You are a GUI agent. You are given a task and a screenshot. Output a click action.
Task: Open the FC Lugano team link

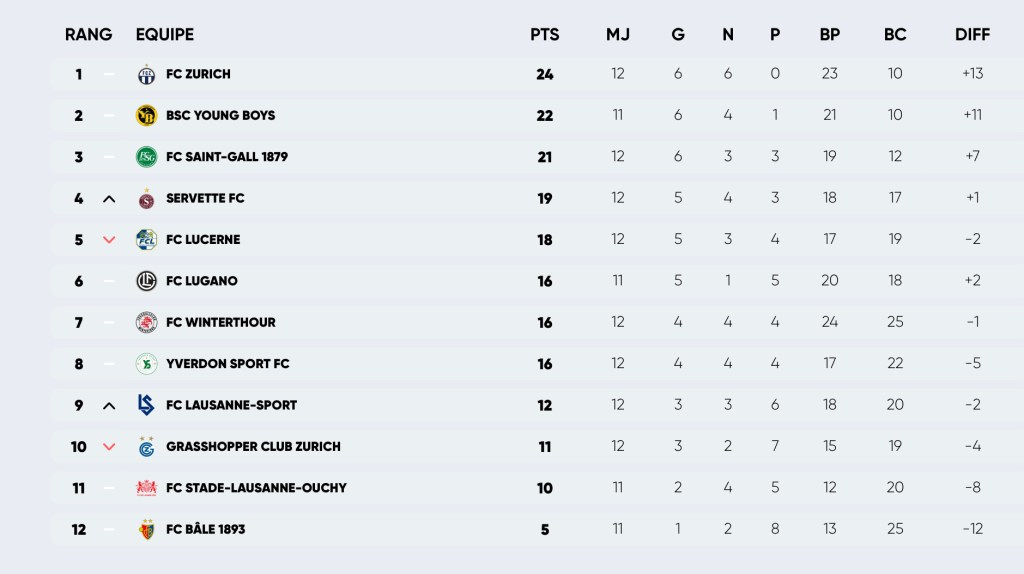click(202, 281)
